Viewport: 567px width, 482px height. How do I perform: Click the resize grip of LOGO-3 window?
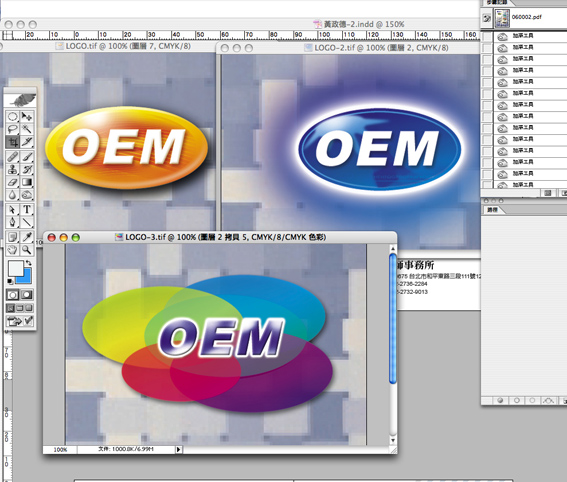[x=393, y=450]
